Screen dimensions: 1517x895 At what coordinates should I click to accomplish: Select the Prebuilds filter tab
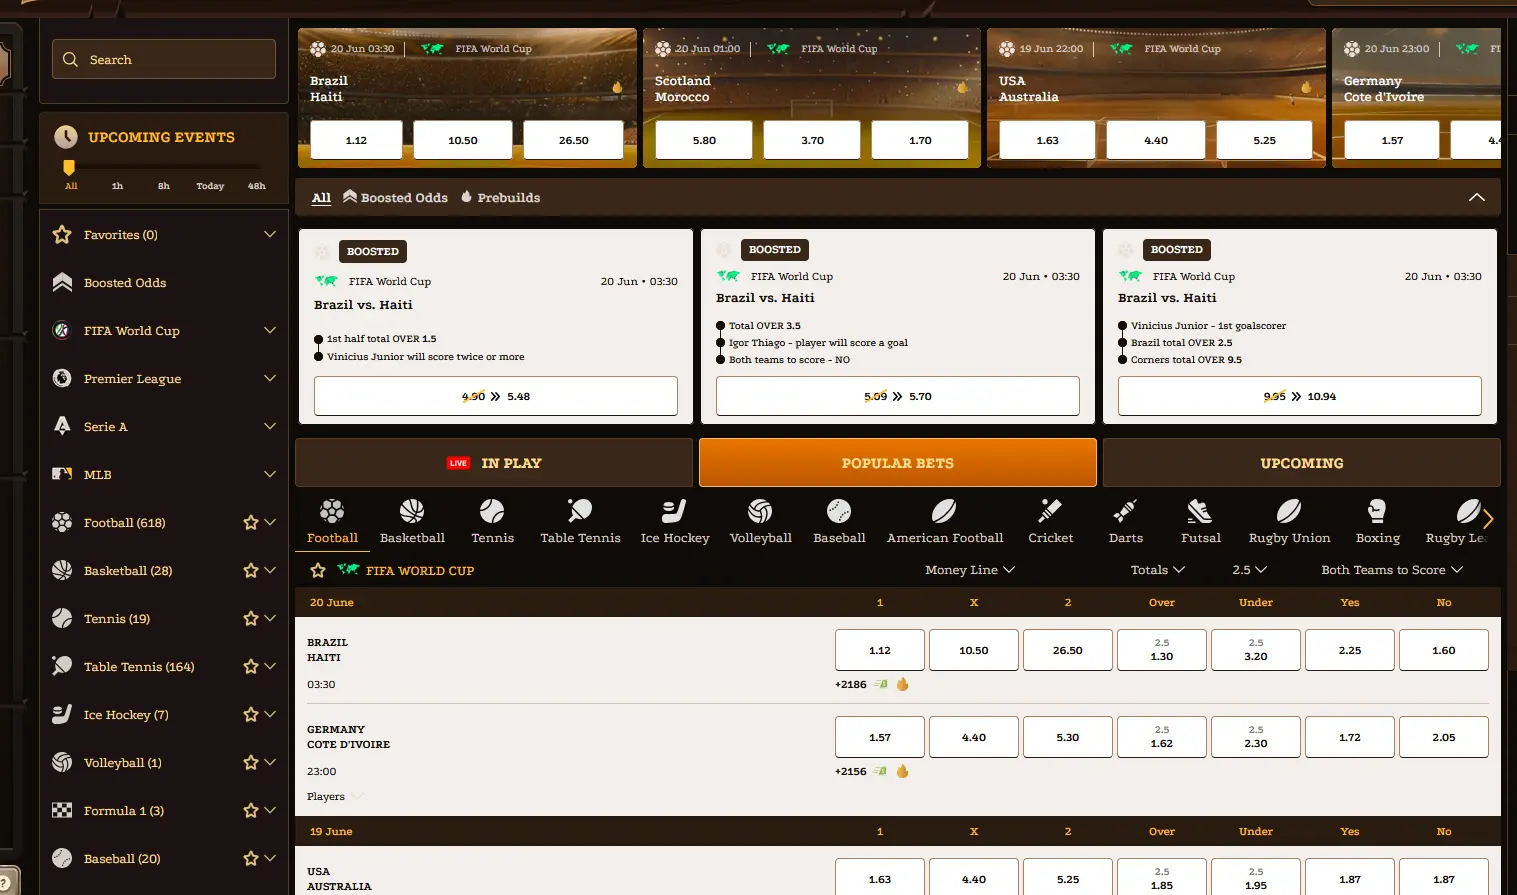pyautogui.click(x=500, y=198)
